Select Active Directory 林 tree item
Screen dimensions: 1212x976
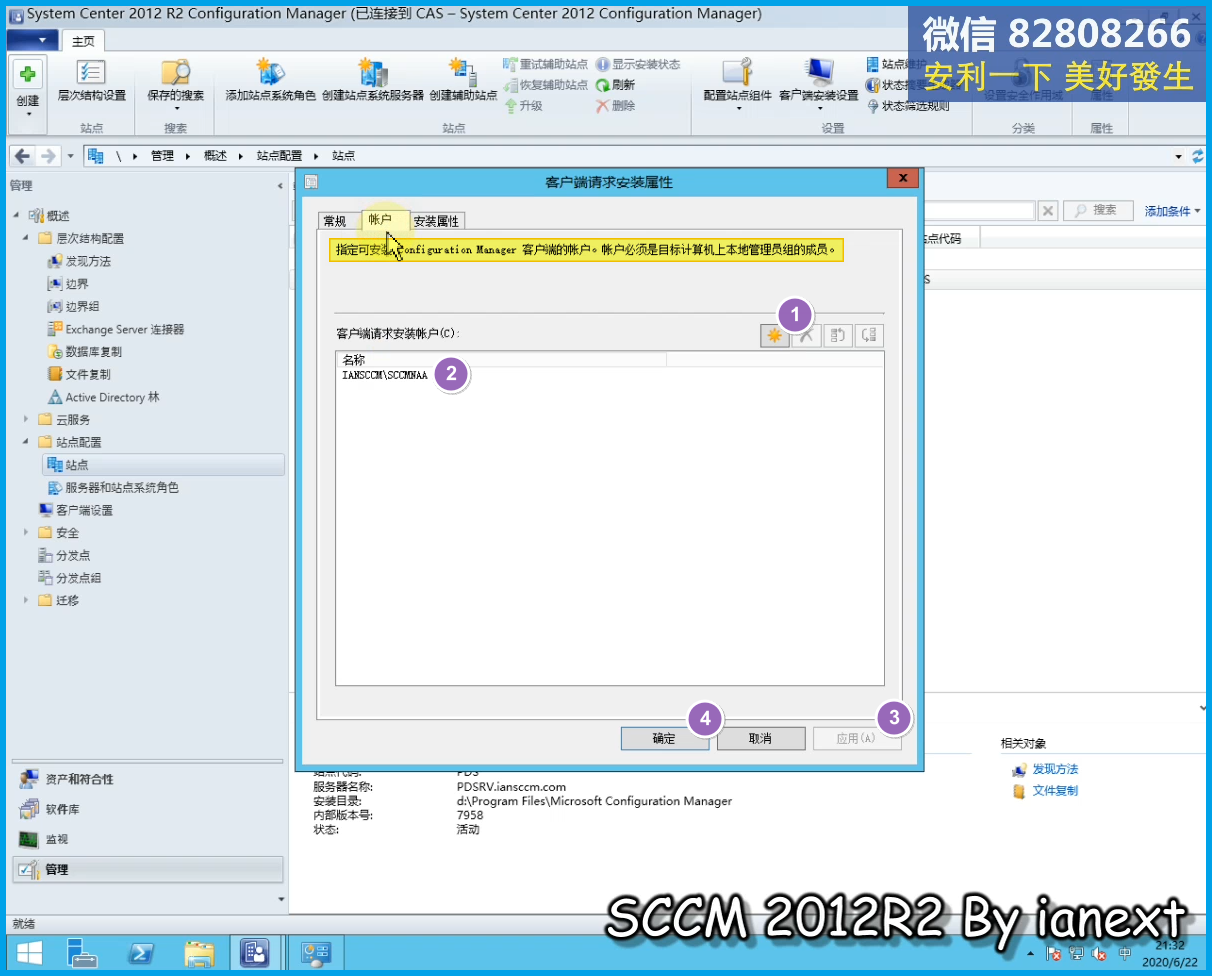[x=112, y=397]
